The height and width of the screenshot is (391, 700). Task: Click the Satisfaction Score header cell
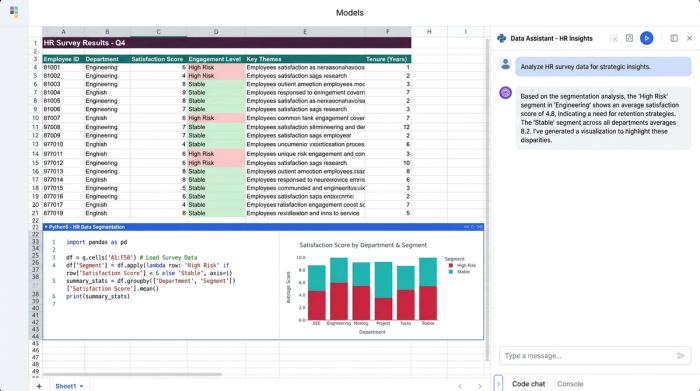(x=158, y=59)
